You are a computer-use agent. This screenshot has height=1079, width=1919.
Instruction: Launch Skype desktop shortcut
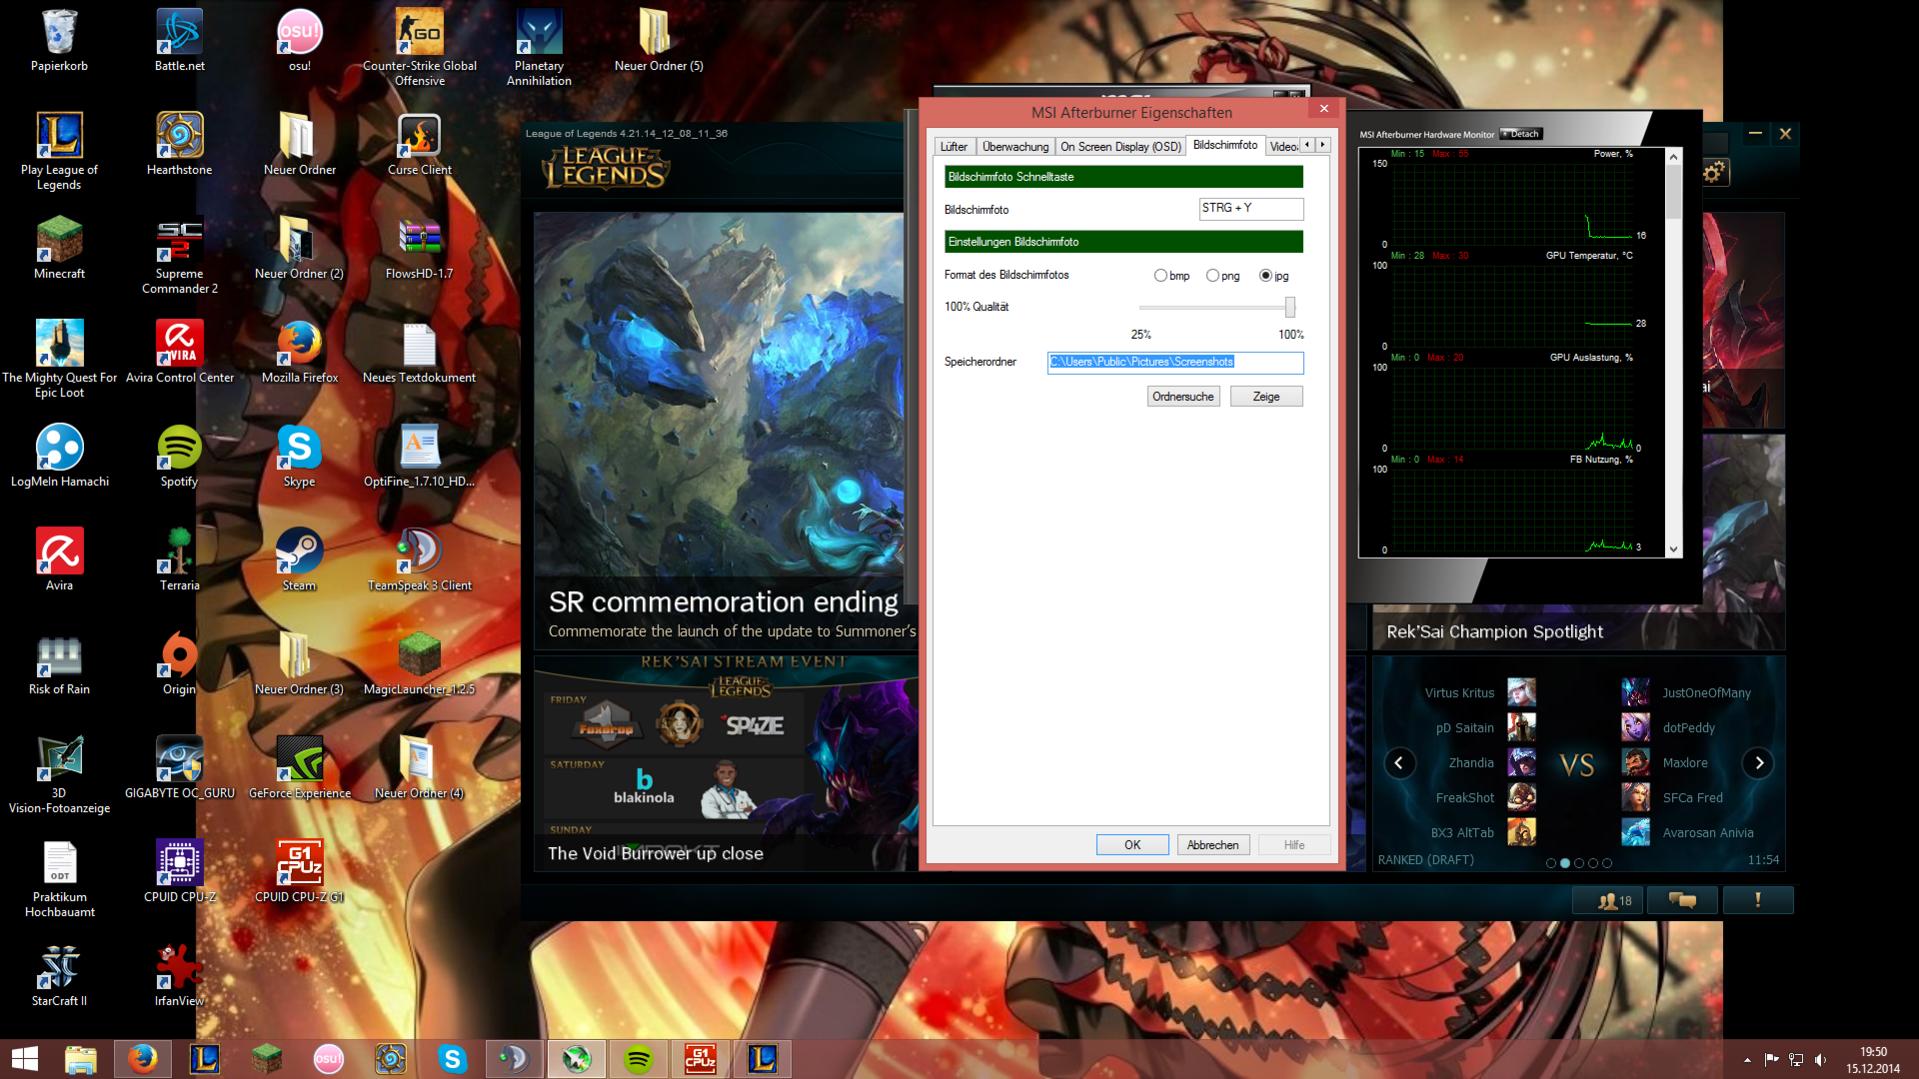[299, 457]
